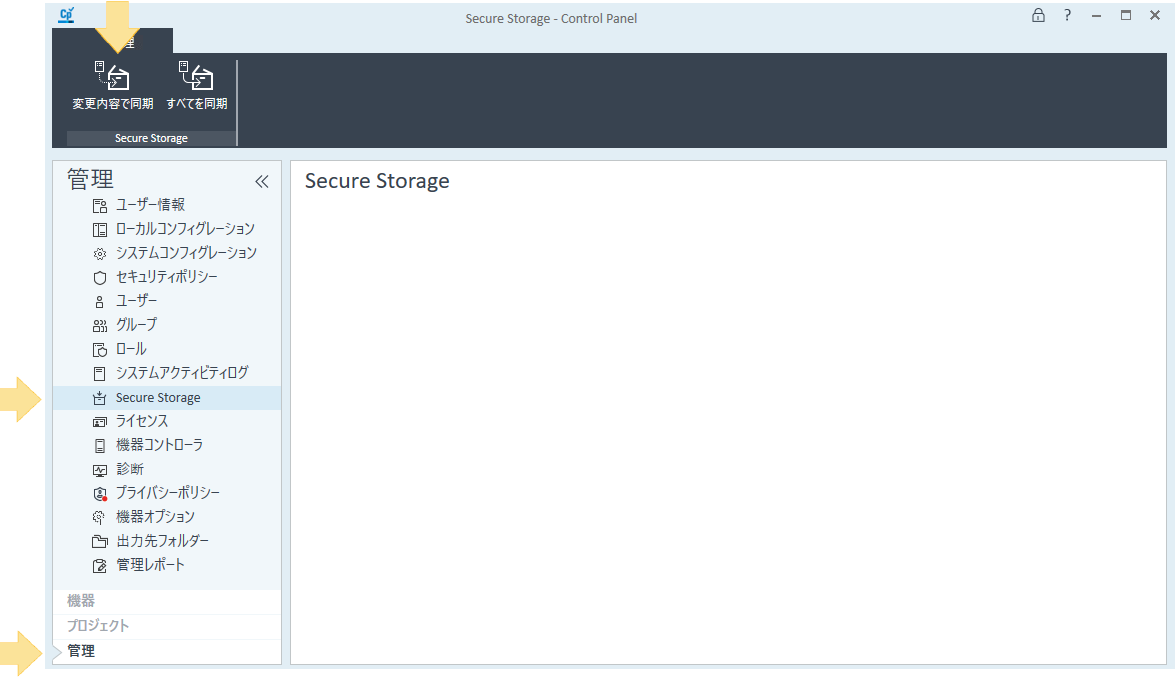The height and width of the screenshot is (688, 1176).
Task: Click the 管理 pane heading
Action: tap(90, 179)
